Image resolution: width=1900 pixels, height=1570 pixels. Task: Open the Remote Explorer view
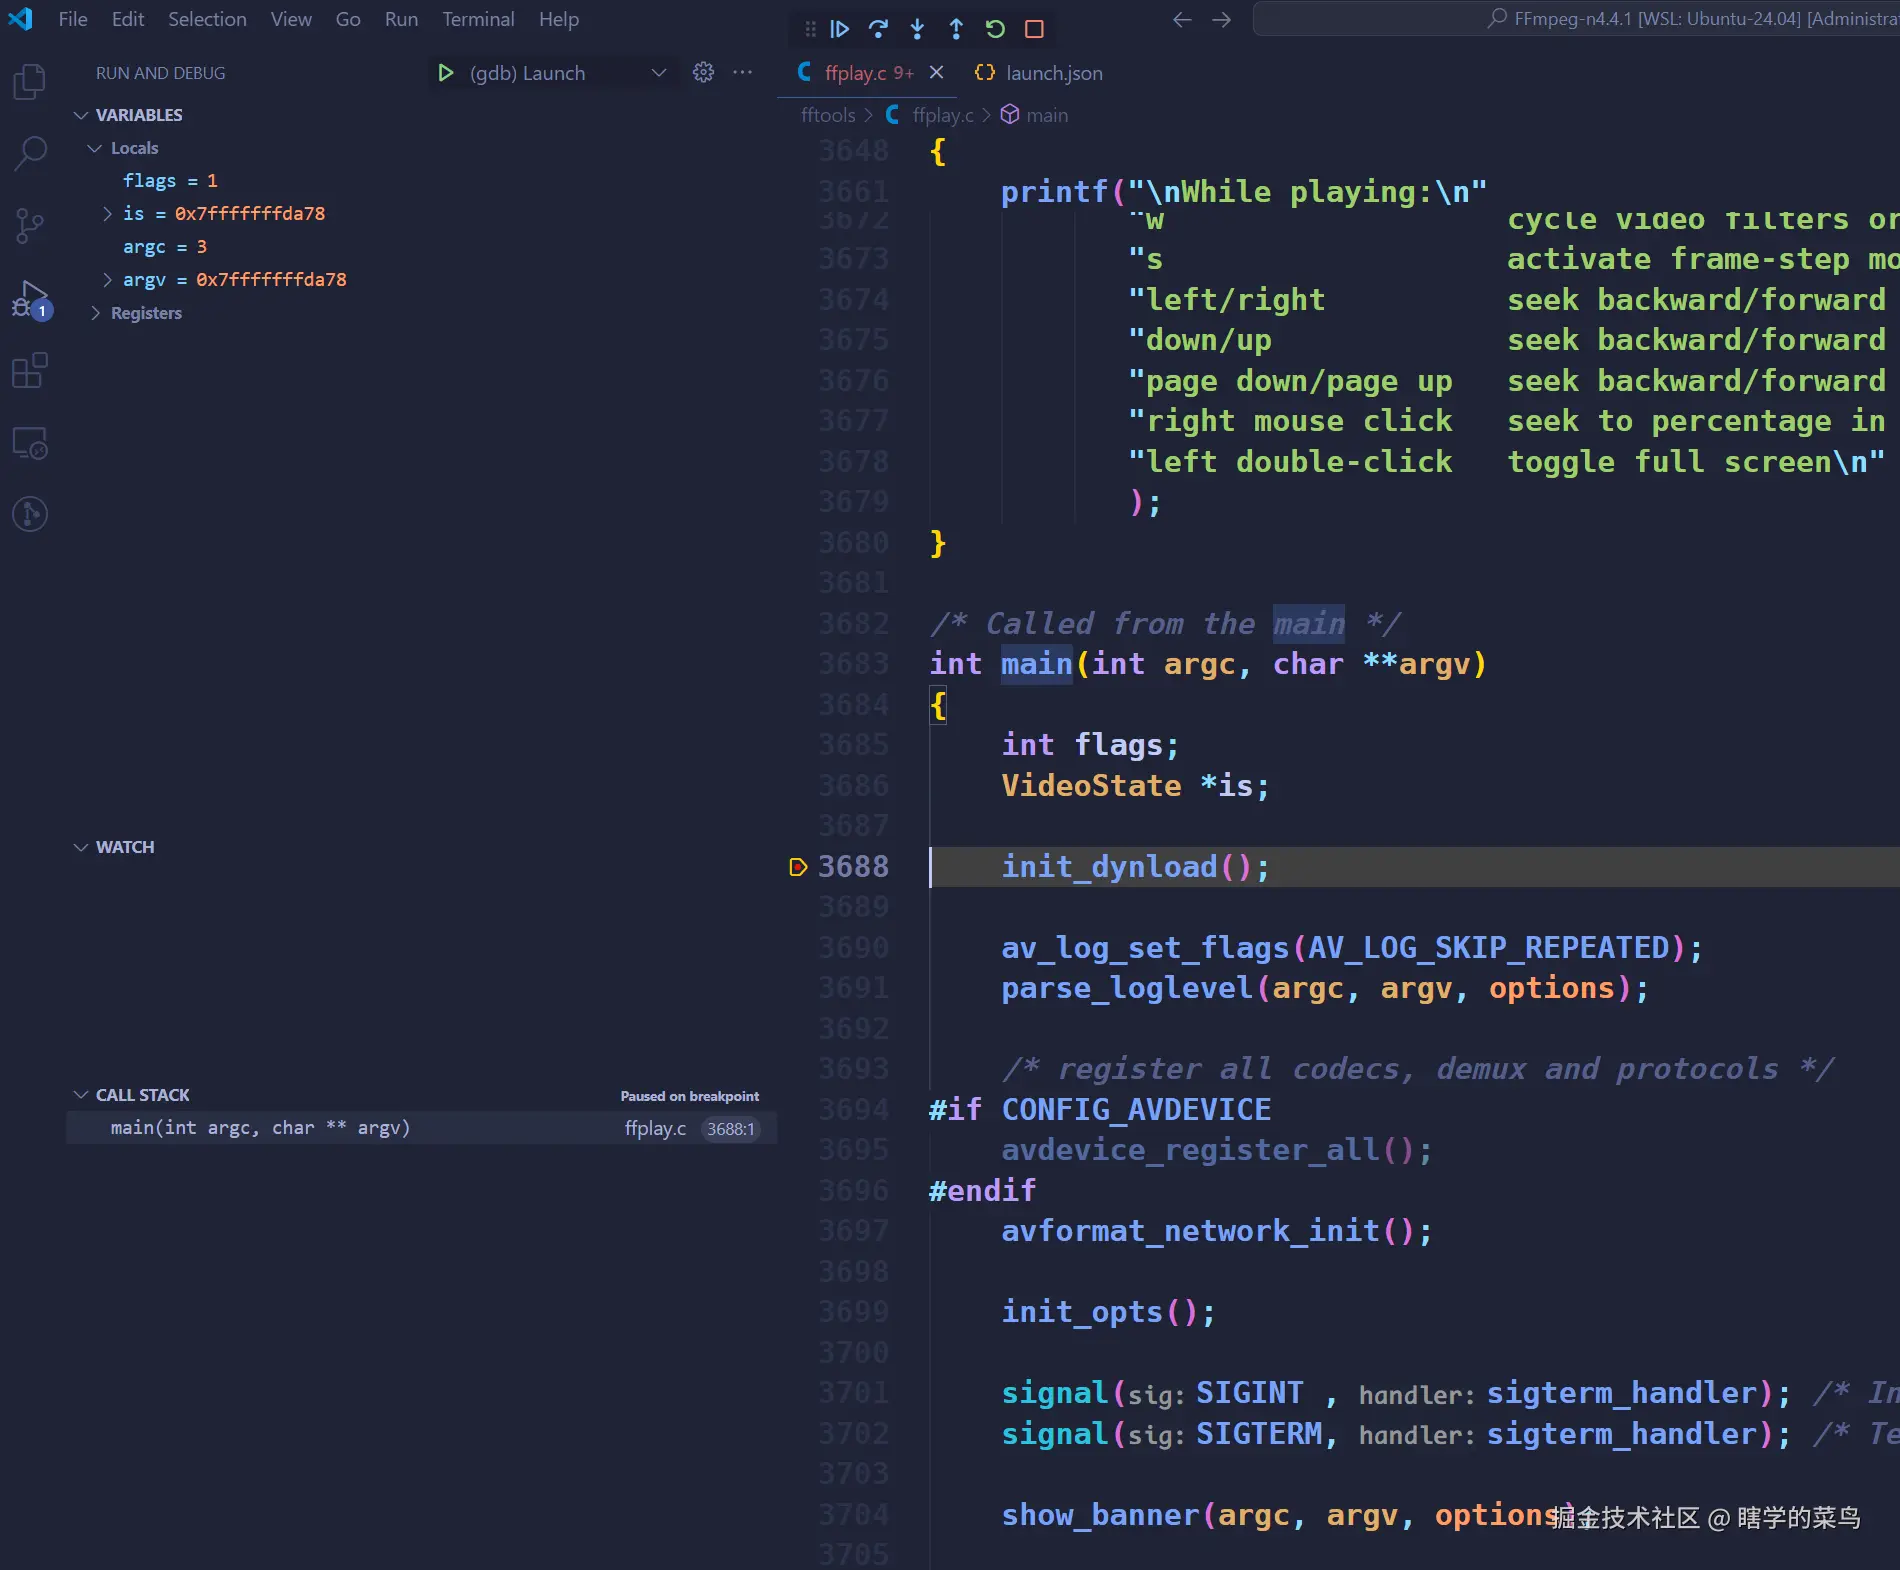point(30,443)
